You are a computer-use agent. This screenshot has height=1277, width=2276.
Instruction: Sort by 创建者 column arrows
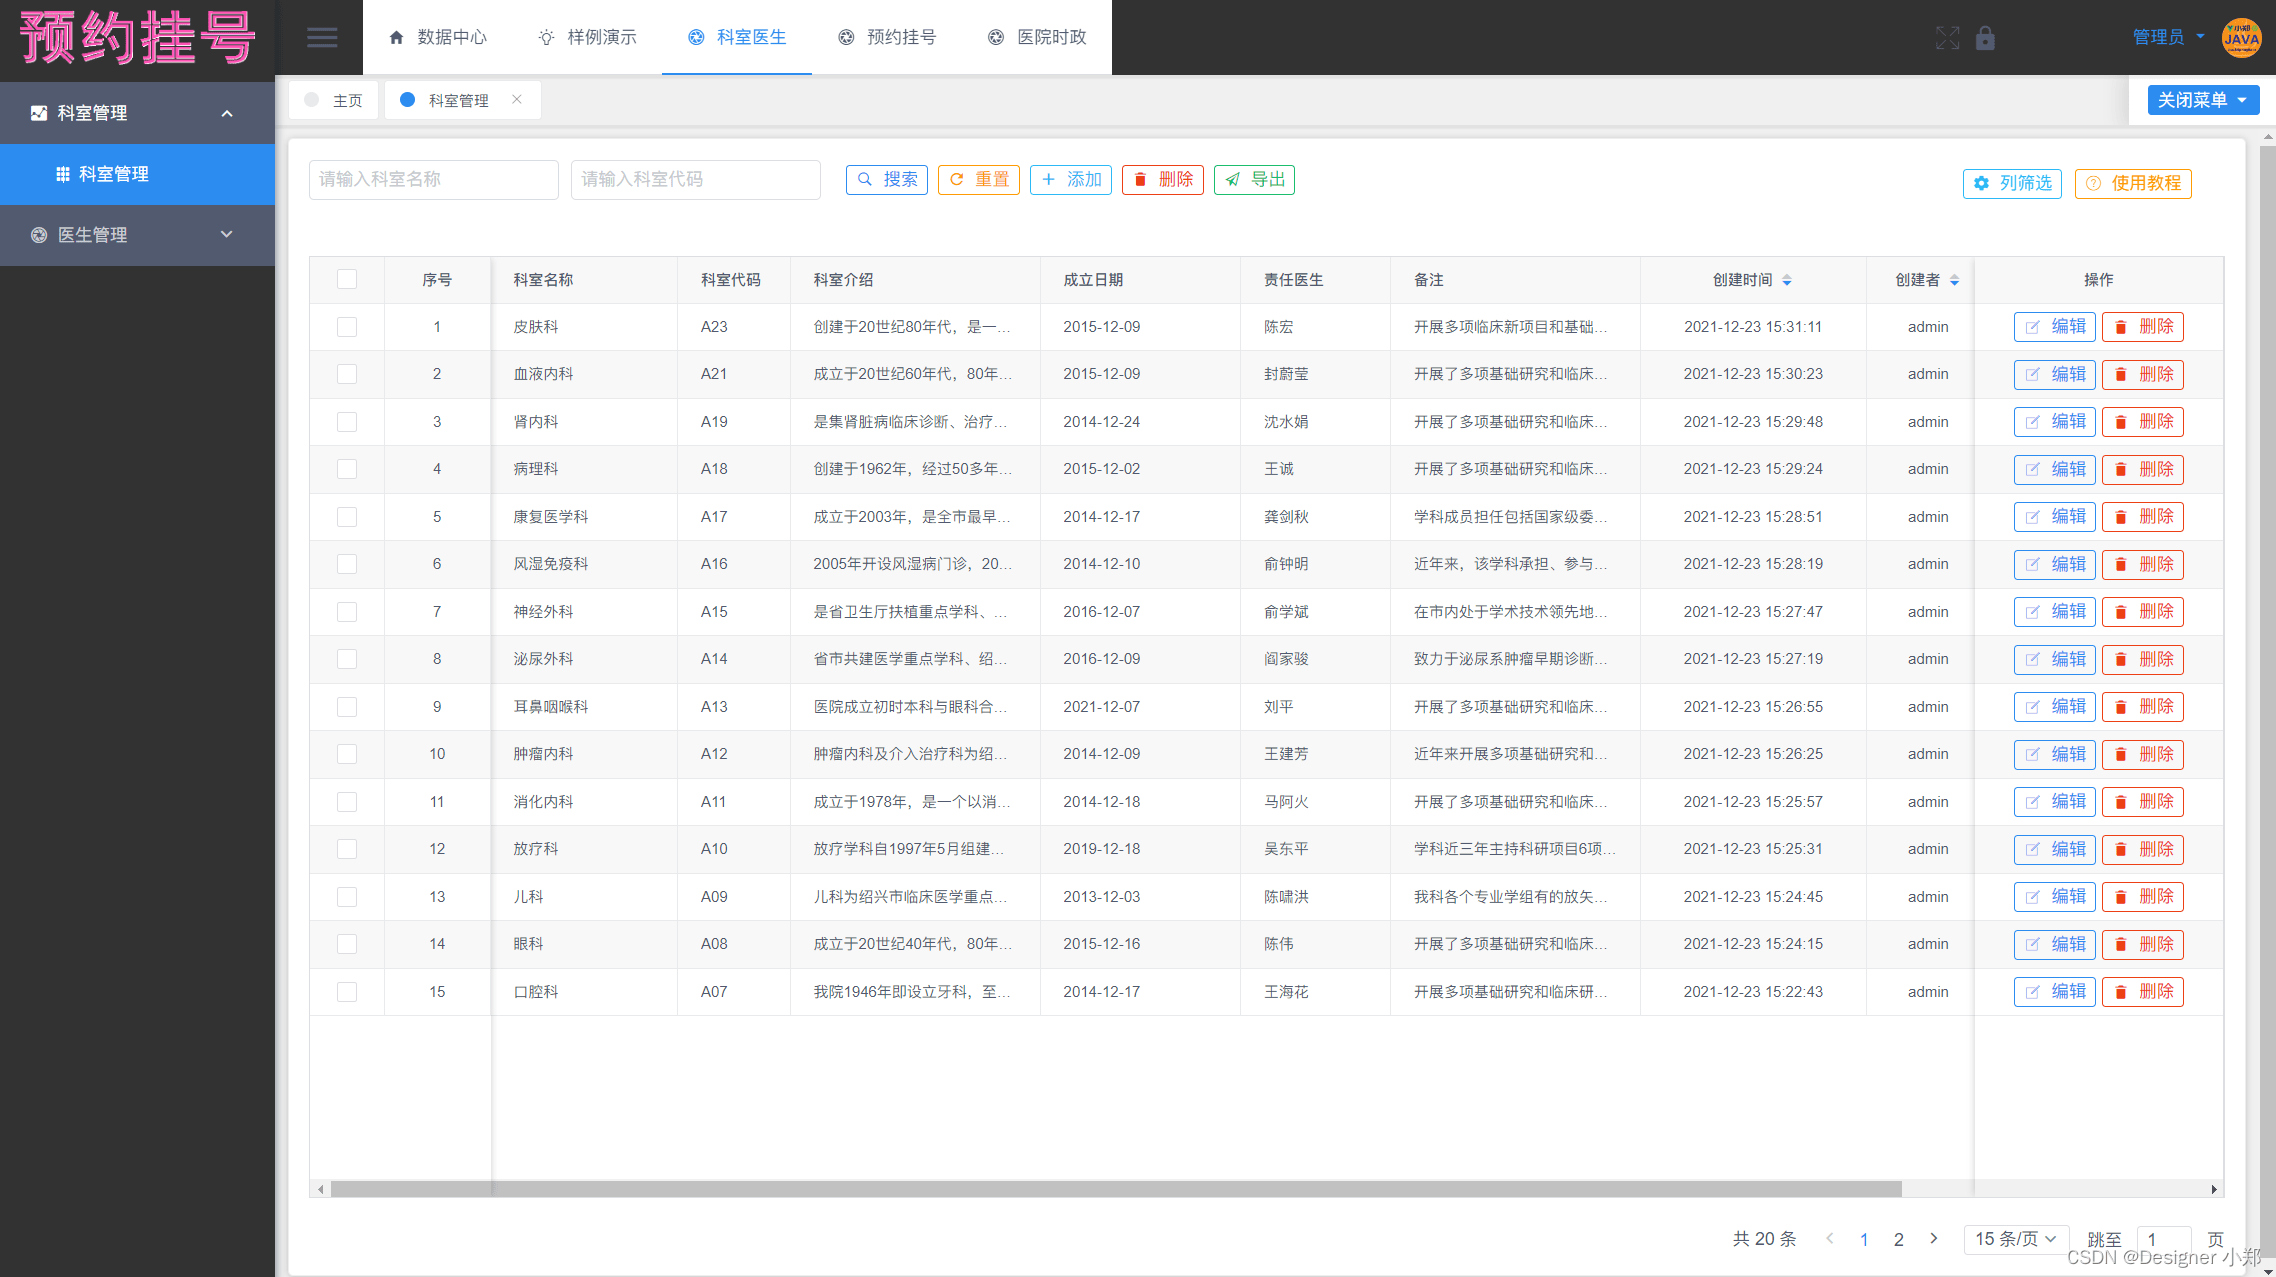pyautogui.click(x=1954, y=280)
